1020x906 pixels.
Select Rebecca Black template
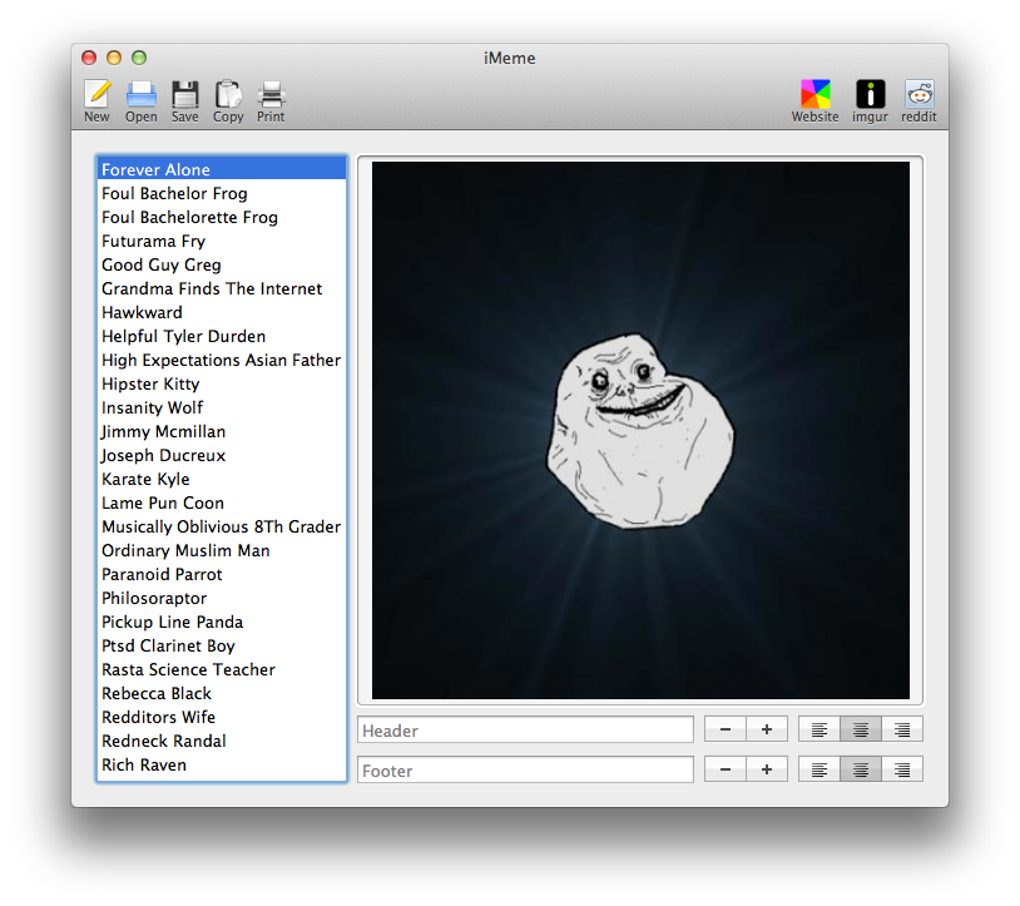[222, 693]
